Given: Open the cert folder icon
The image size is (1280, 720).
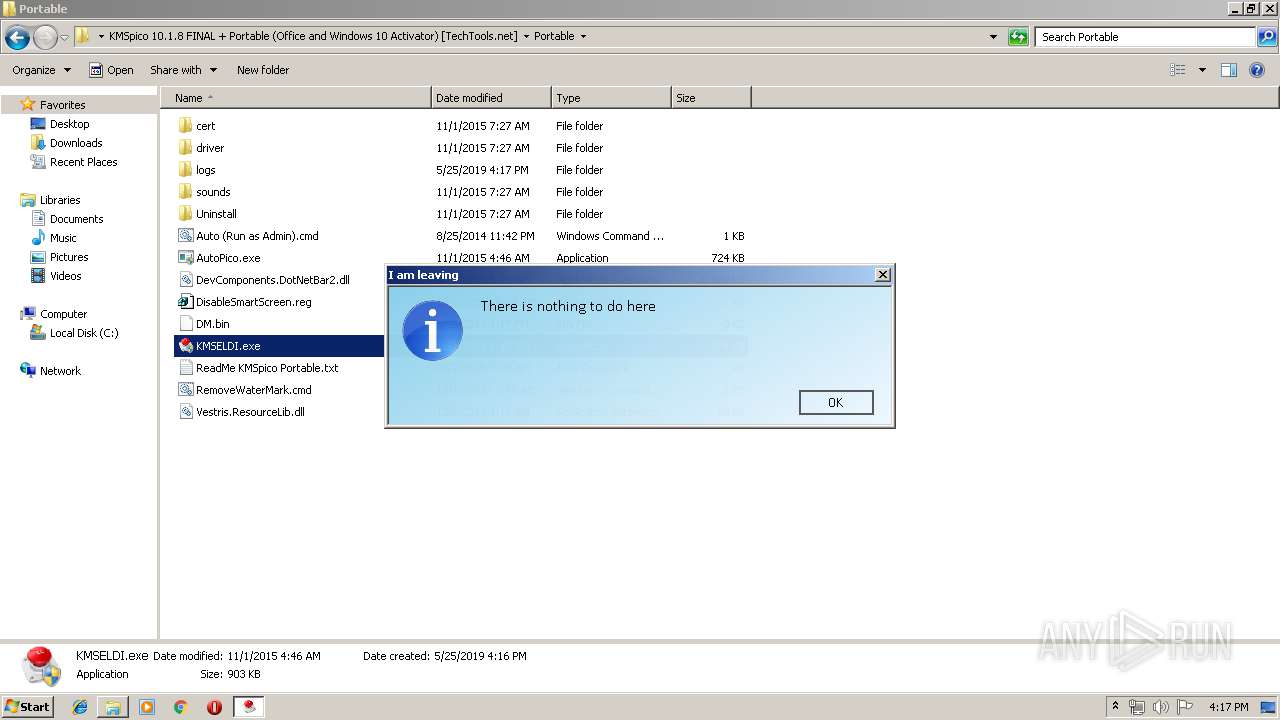Looking at the screenshot, I should pos(185,125).
